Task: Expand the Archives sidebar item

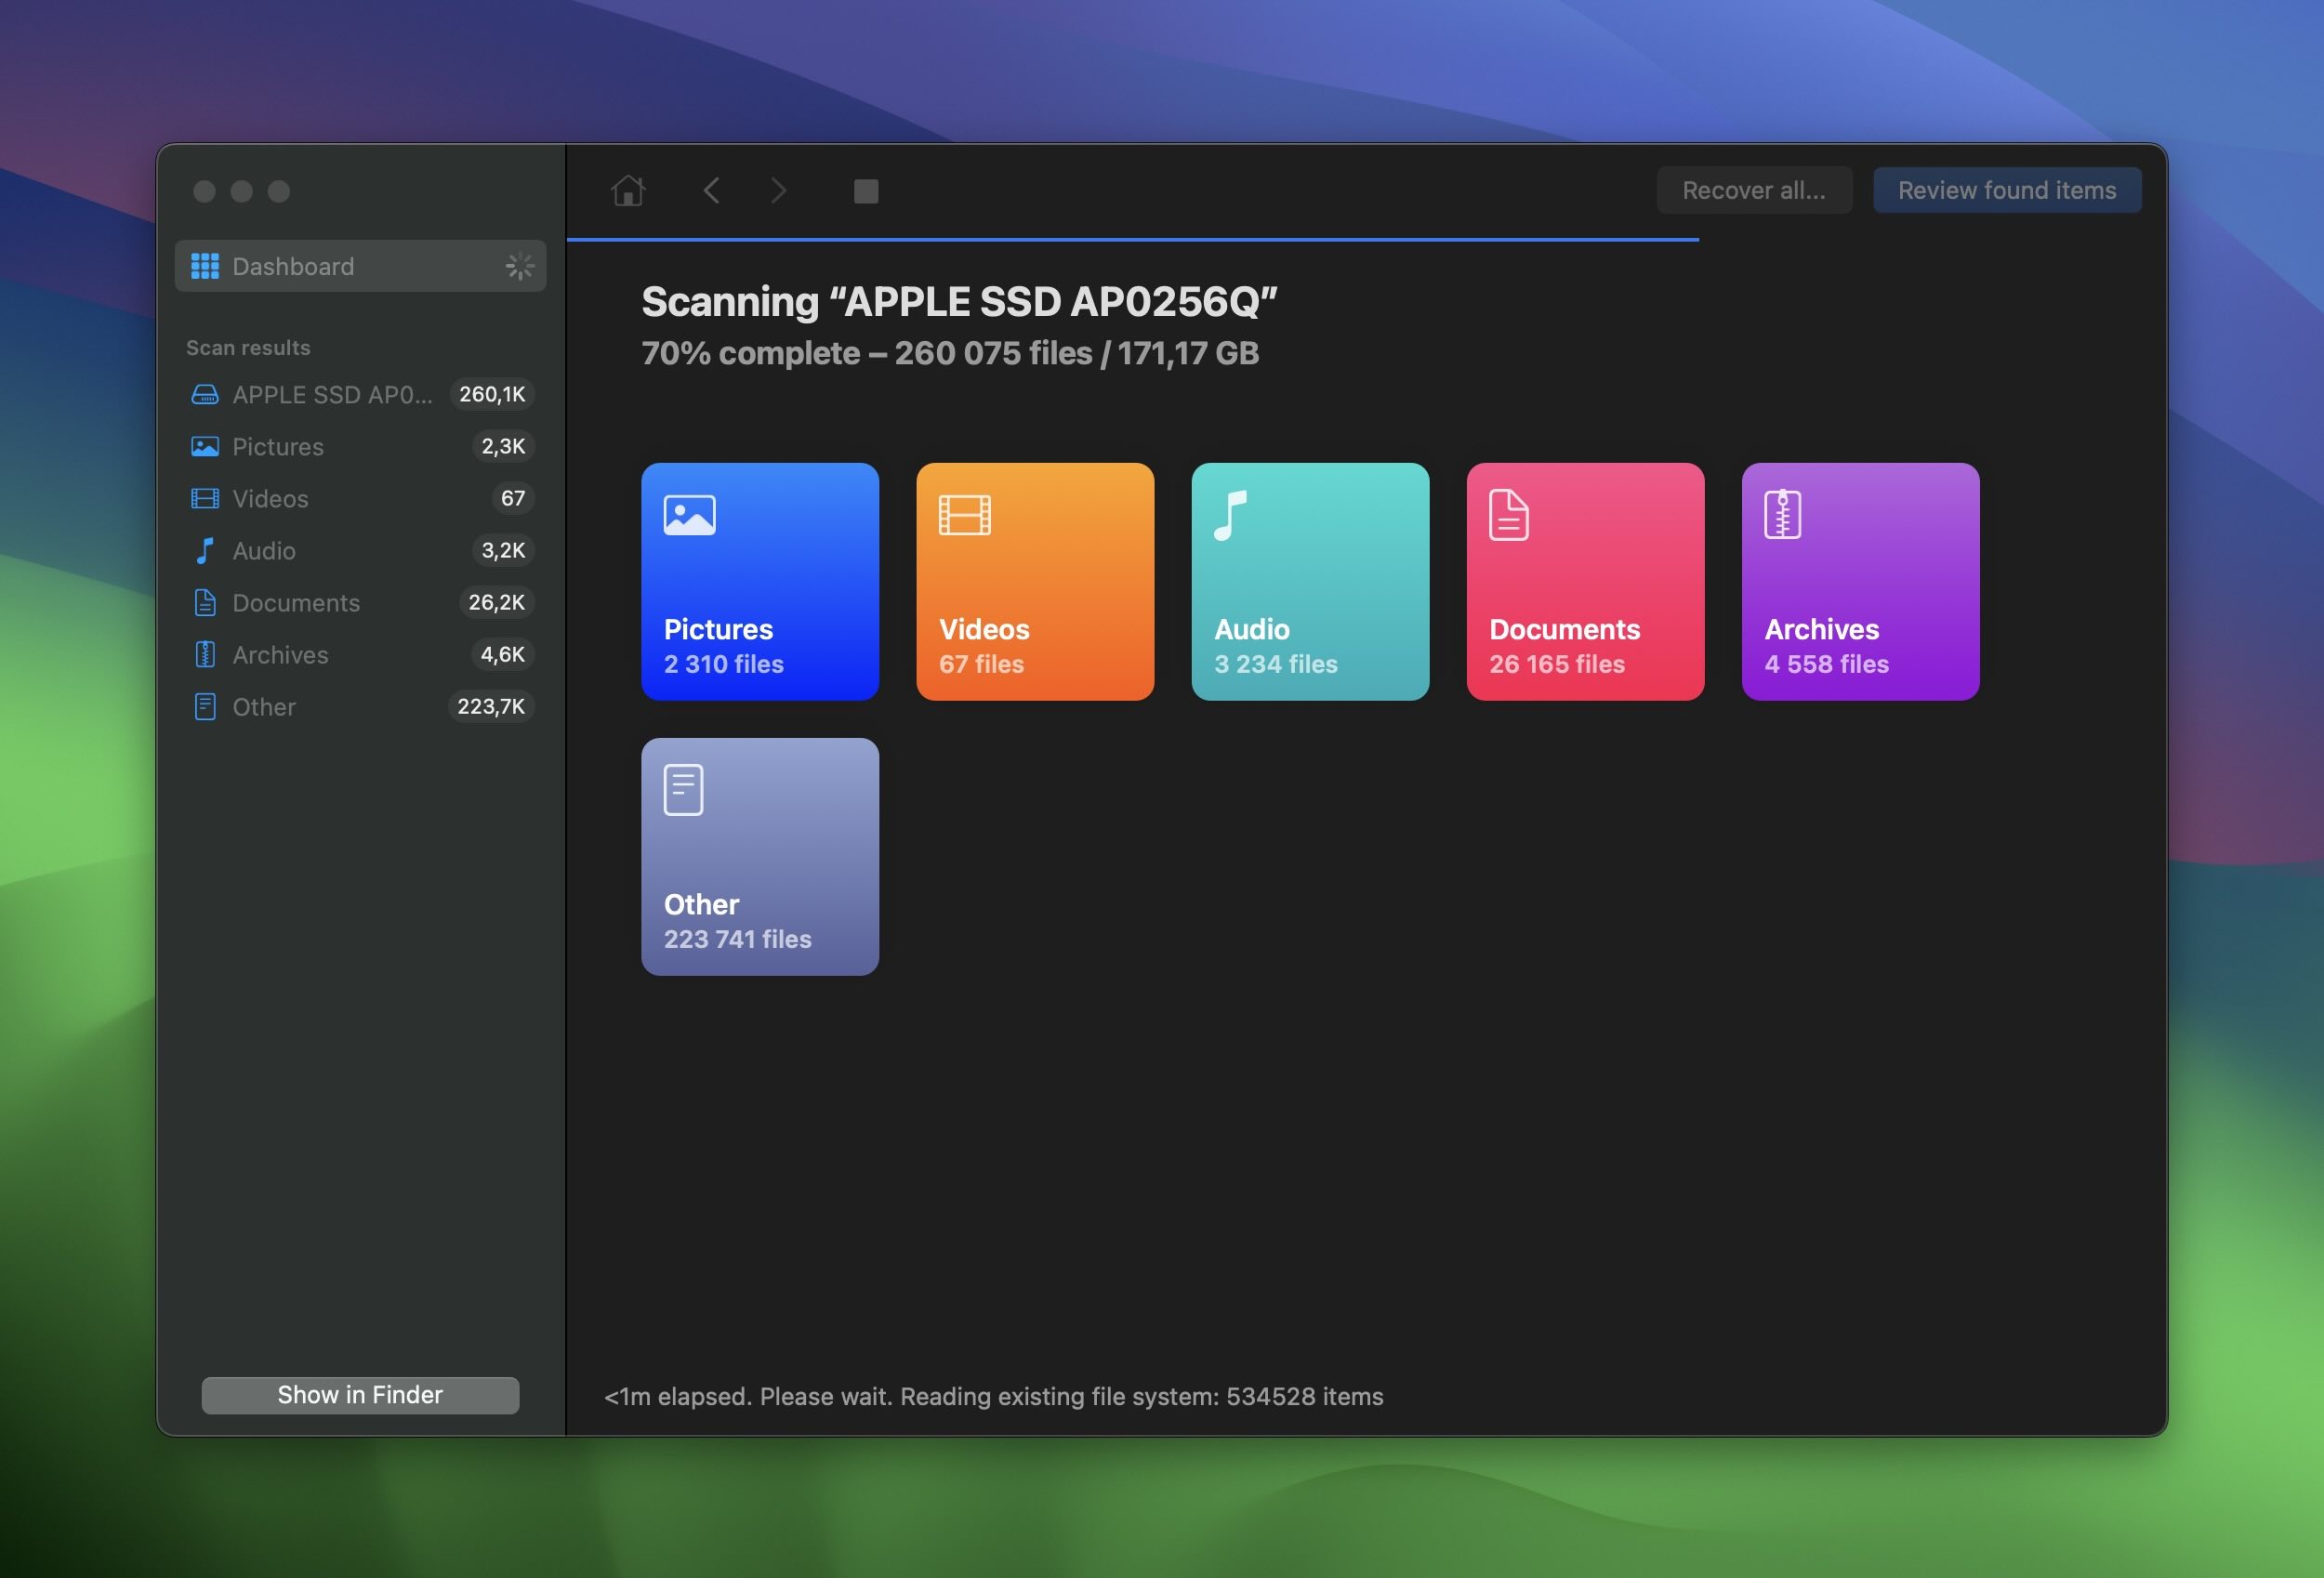Action: pos(280,653)
